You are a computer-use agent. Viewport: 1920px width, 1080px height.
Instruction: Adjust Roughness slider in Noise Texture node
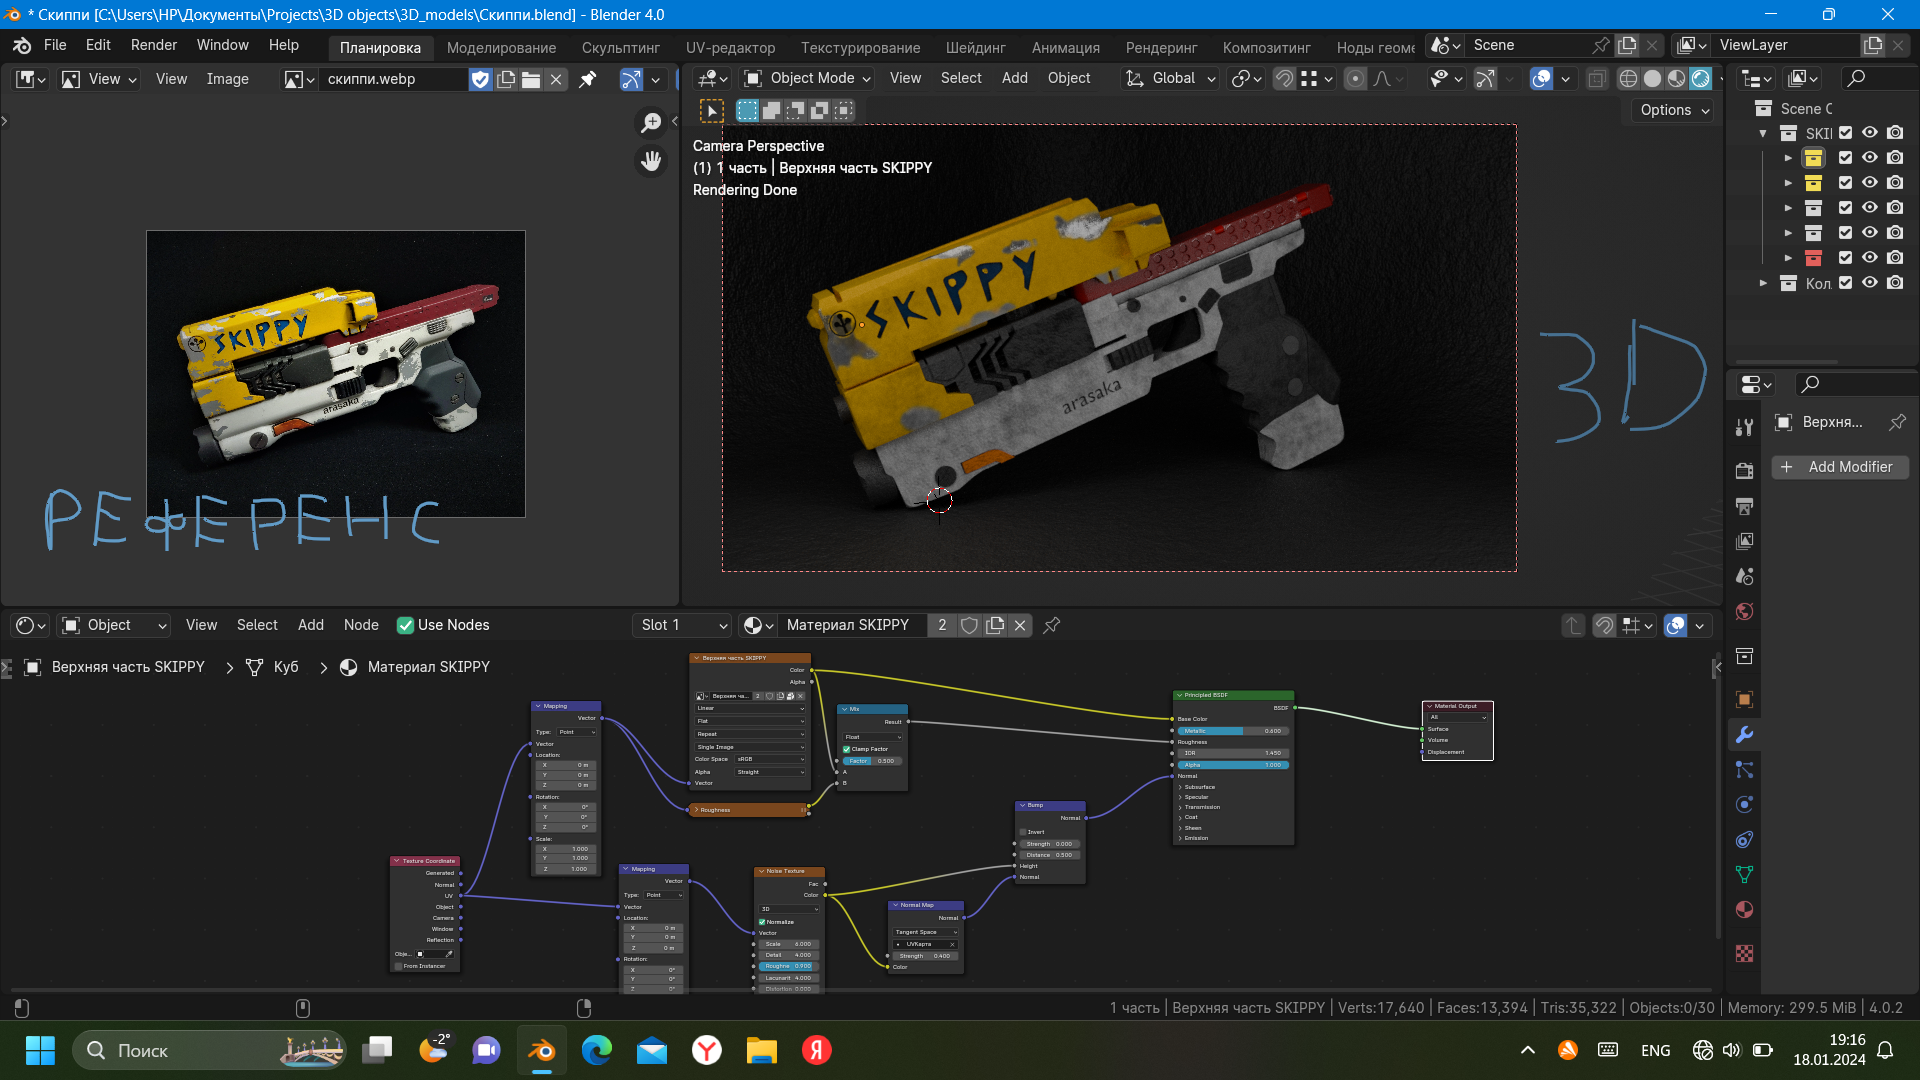click(x=789, y=966)
